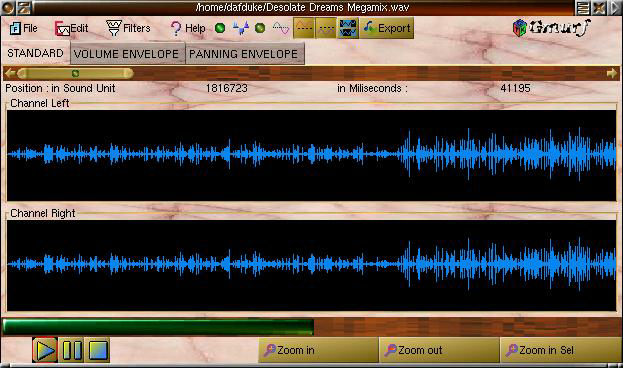623x368 pixels.
Task: Switch to the Panning Envelope tab
Action: (245, 54)
